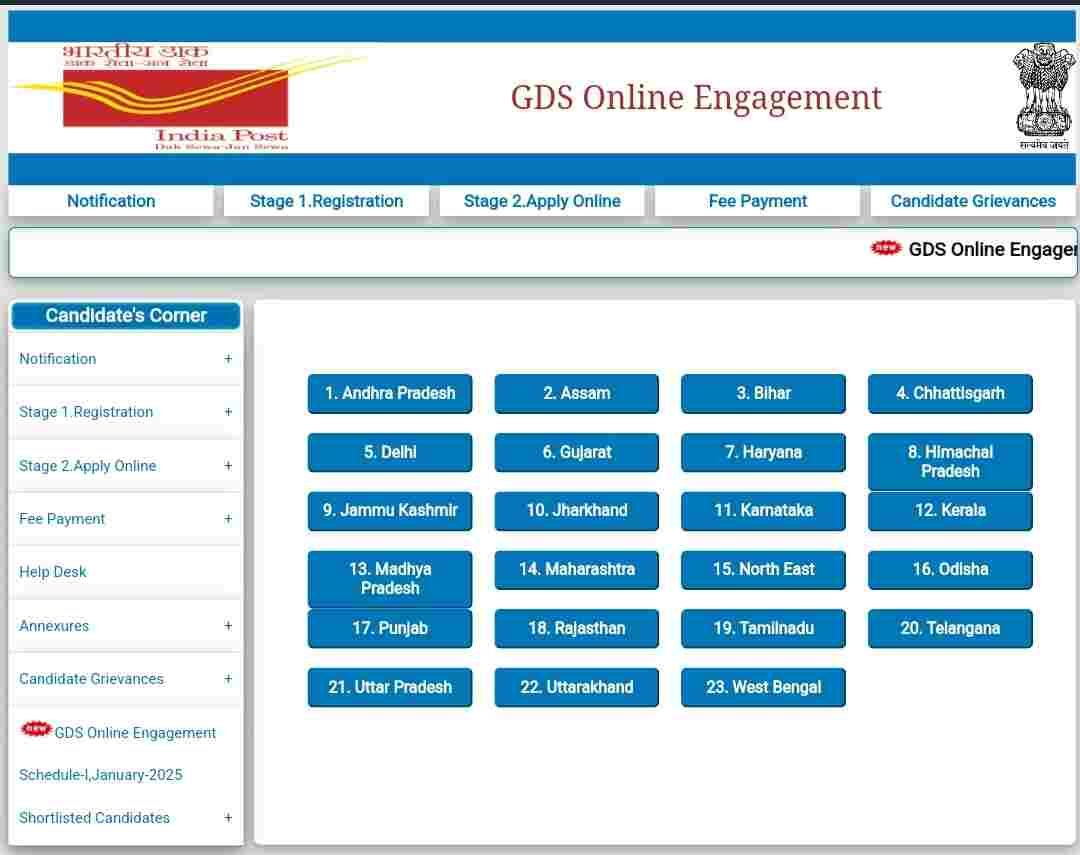Click Stage 2.Apply Online text in sidebar

[x=87, y=466]
